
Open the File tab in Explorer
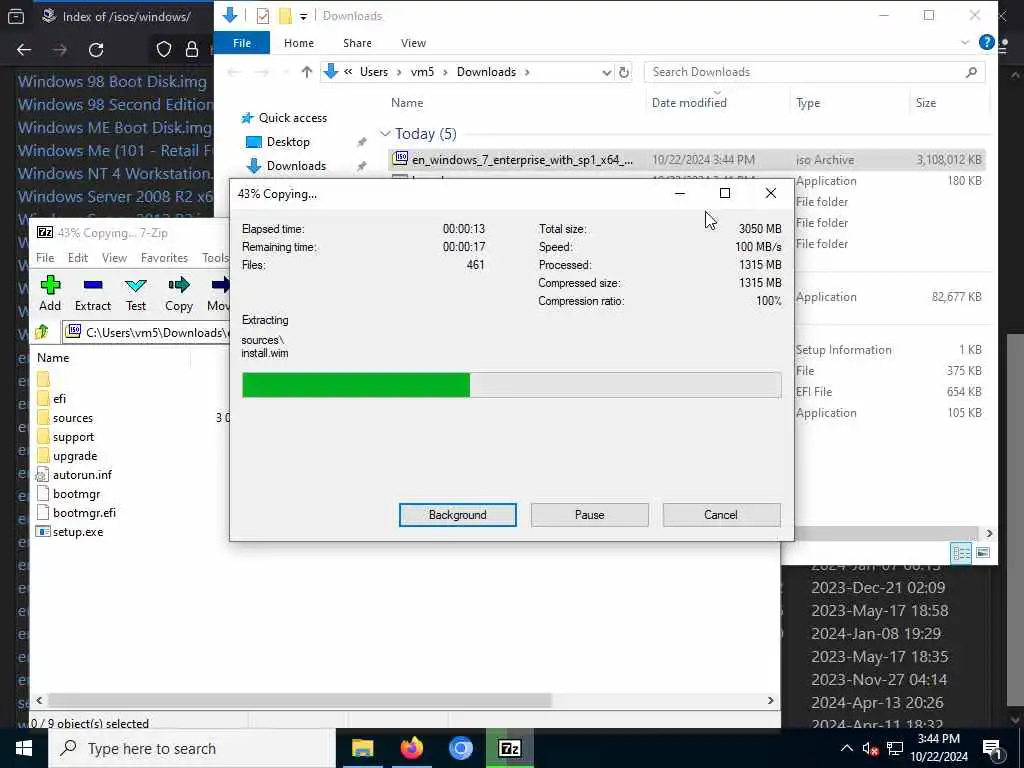[x=242, y=42]
